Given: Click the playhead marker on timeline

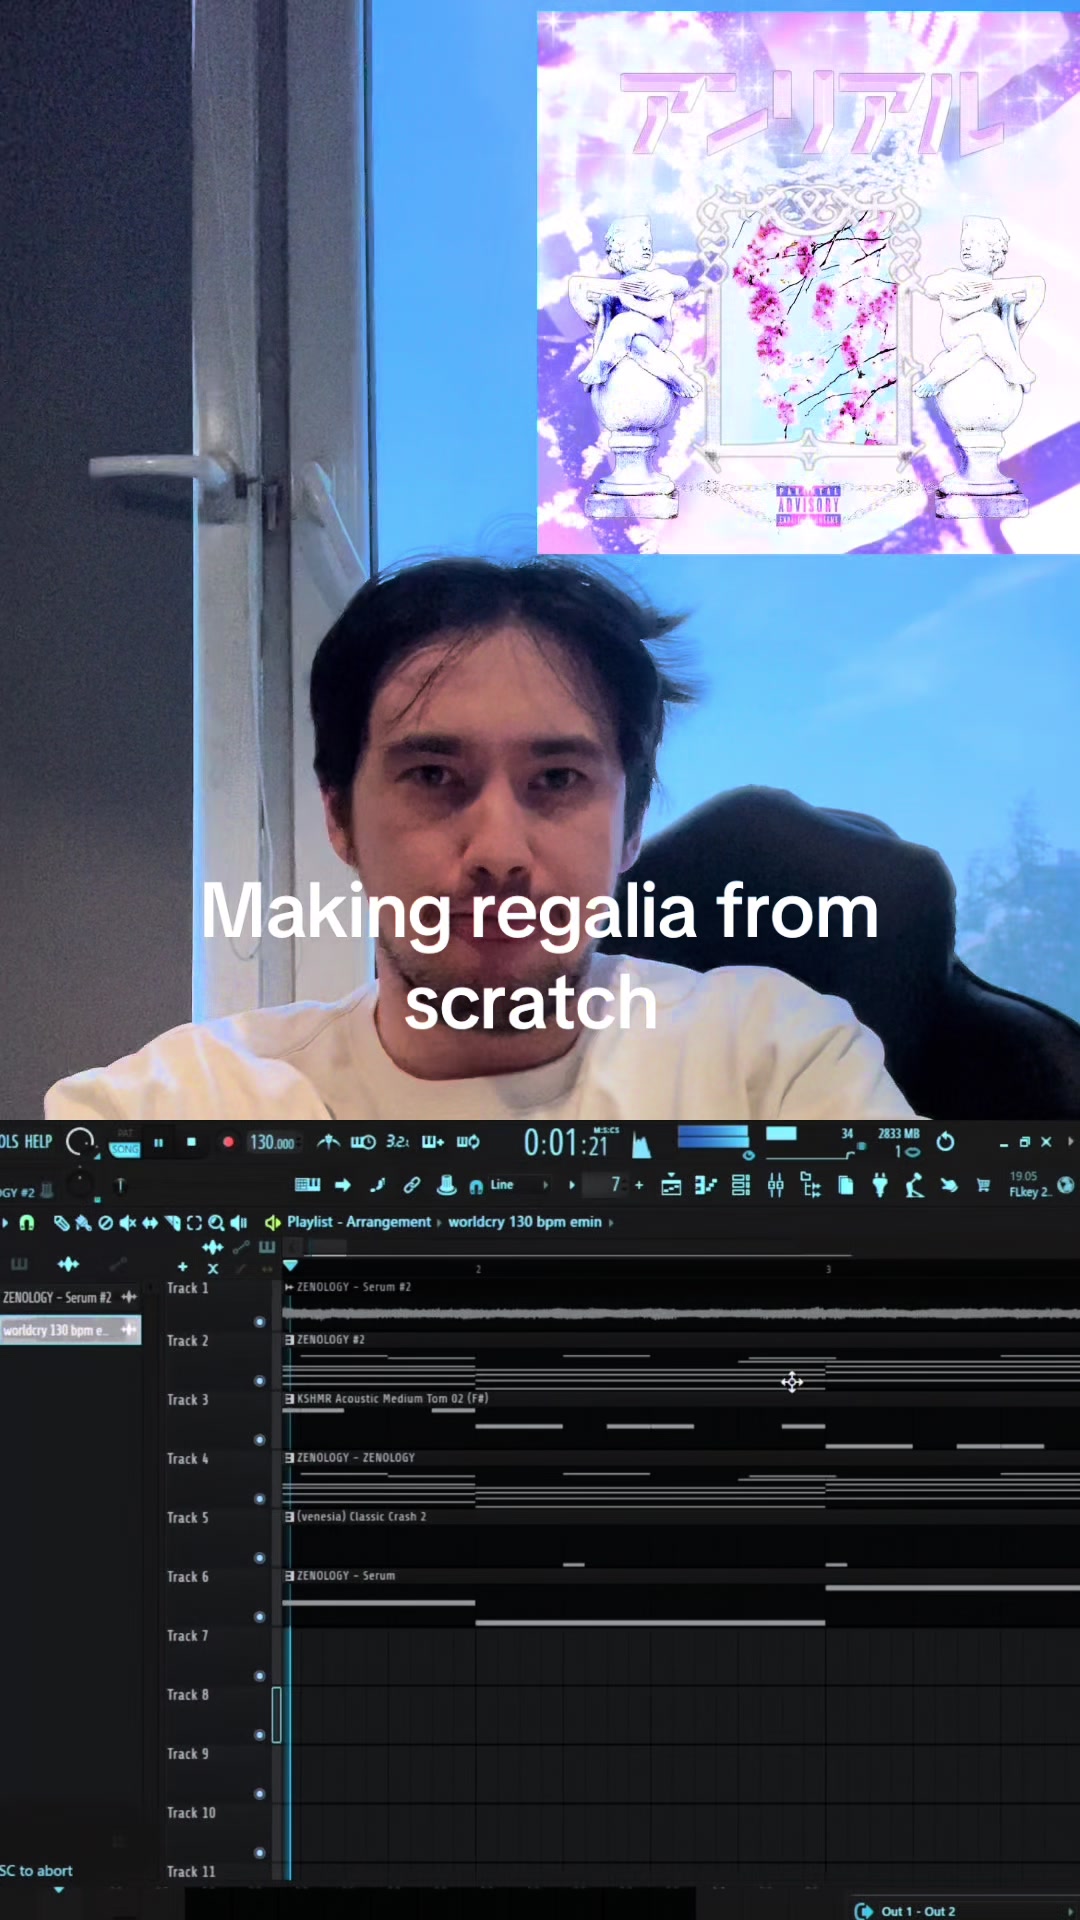Looking at the screenshot, I should [290, 1266].
